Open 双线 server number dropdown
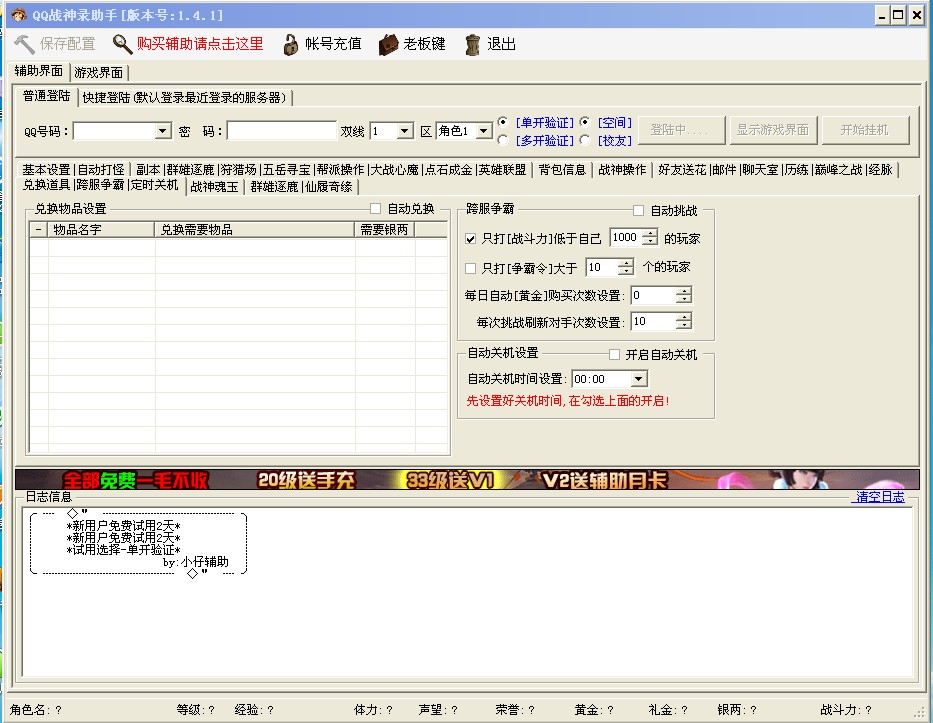The width and height of the screenshot is (933, 723). (x=405, y=131)
